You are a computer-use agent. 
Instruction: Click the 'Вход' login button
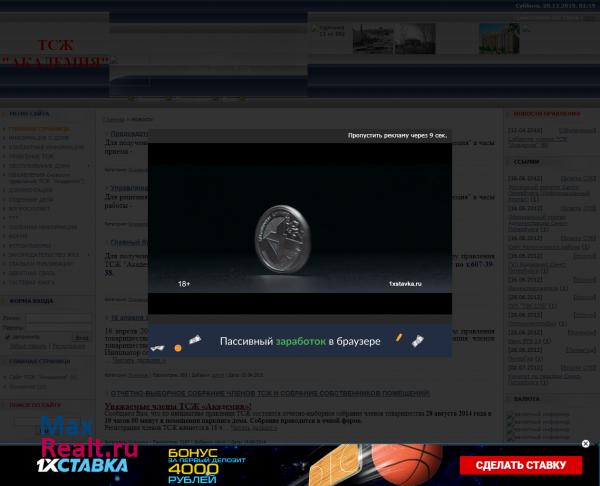pos(82,338)
